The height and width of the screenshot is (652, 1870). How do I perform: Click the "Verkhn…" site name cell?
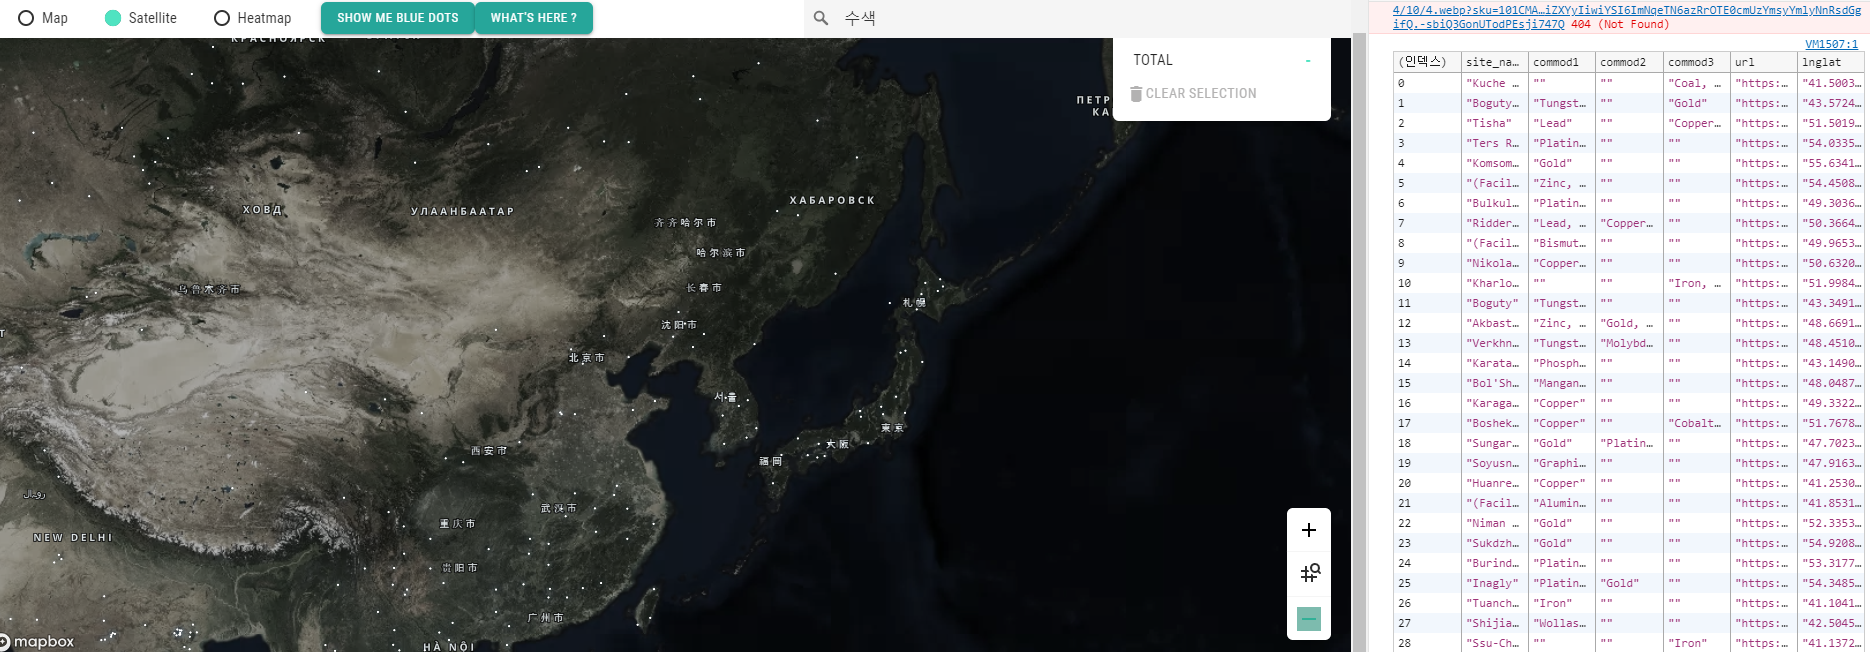point(1494,343)
